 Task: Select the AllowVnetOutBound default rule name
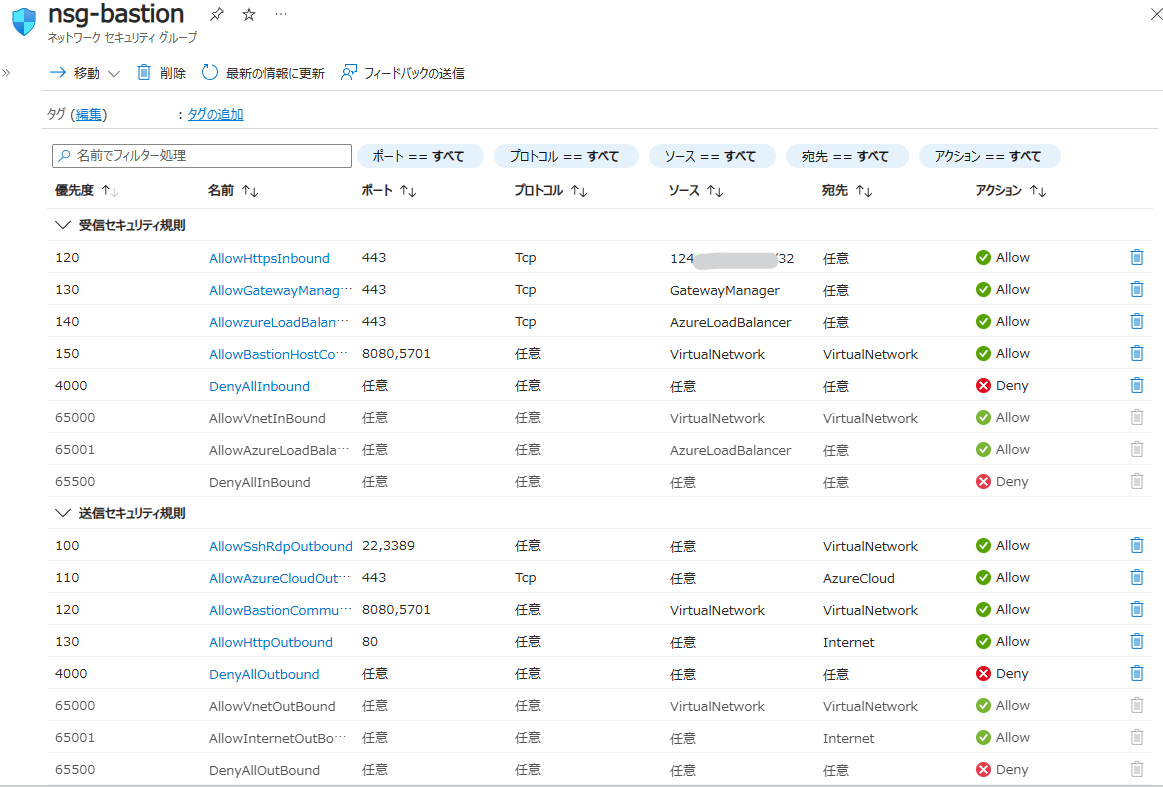[x=272, y=706]
